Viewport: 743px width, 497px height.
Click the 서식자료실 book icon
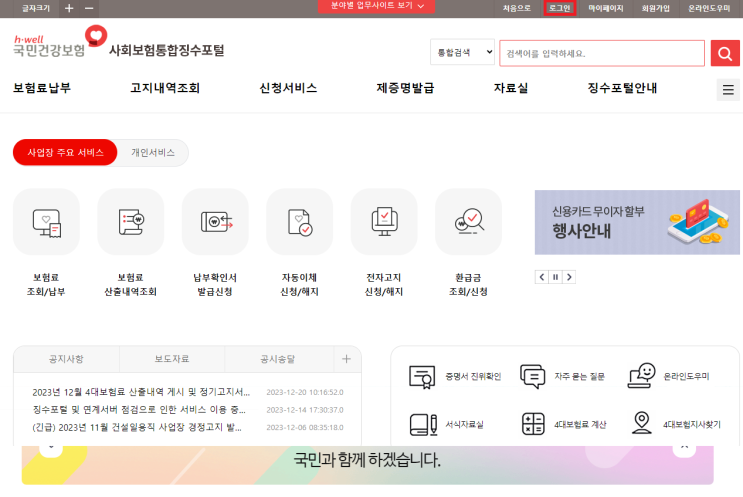(x=423, y=424)
